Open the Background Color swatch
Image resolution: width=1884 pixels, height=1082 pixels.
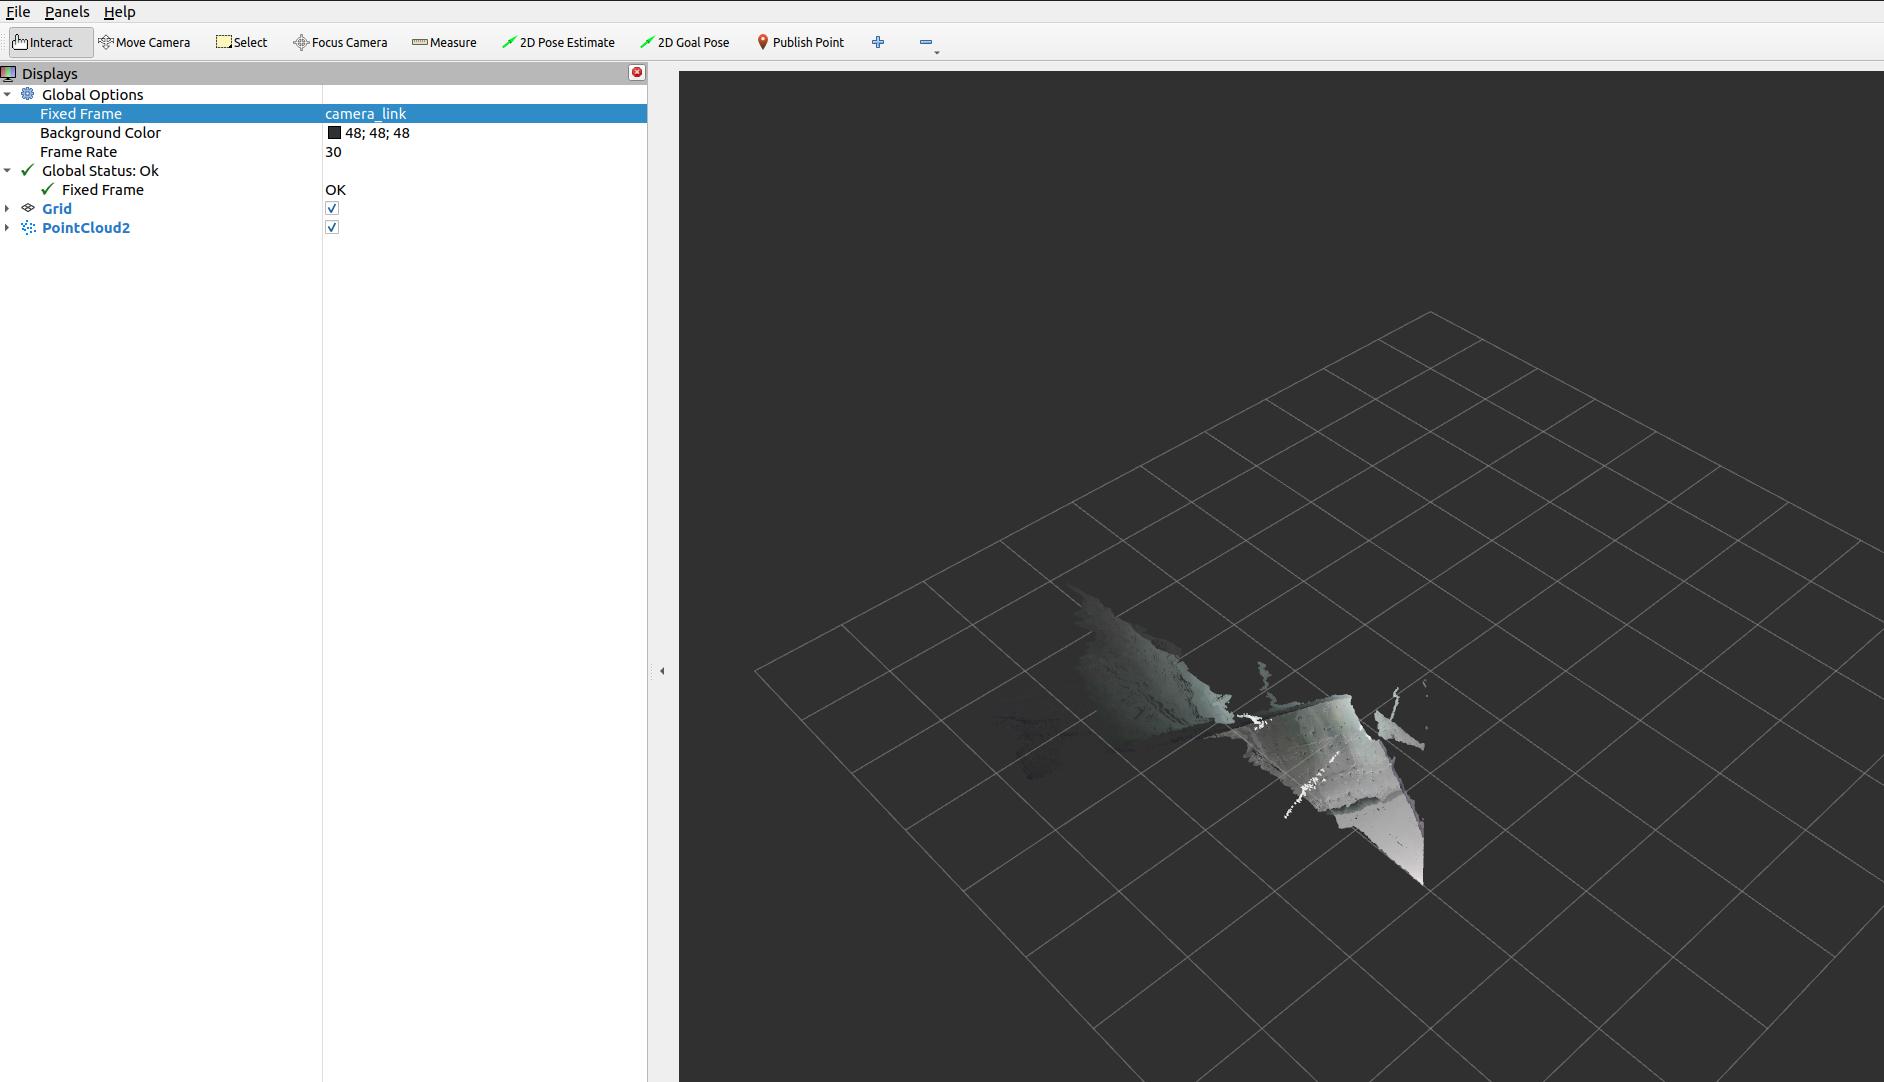point(334,132)
